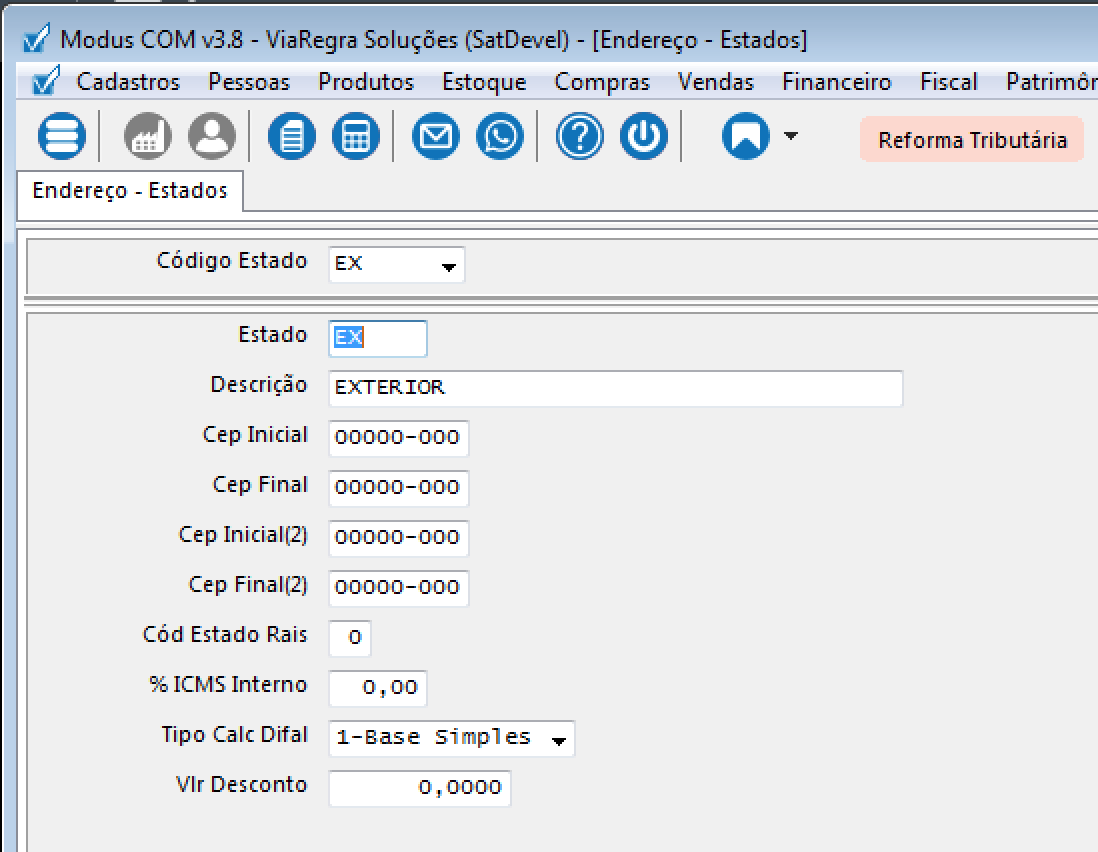Open the Financeiro menu
This screenshot has height=852, width=1098.
836,82
